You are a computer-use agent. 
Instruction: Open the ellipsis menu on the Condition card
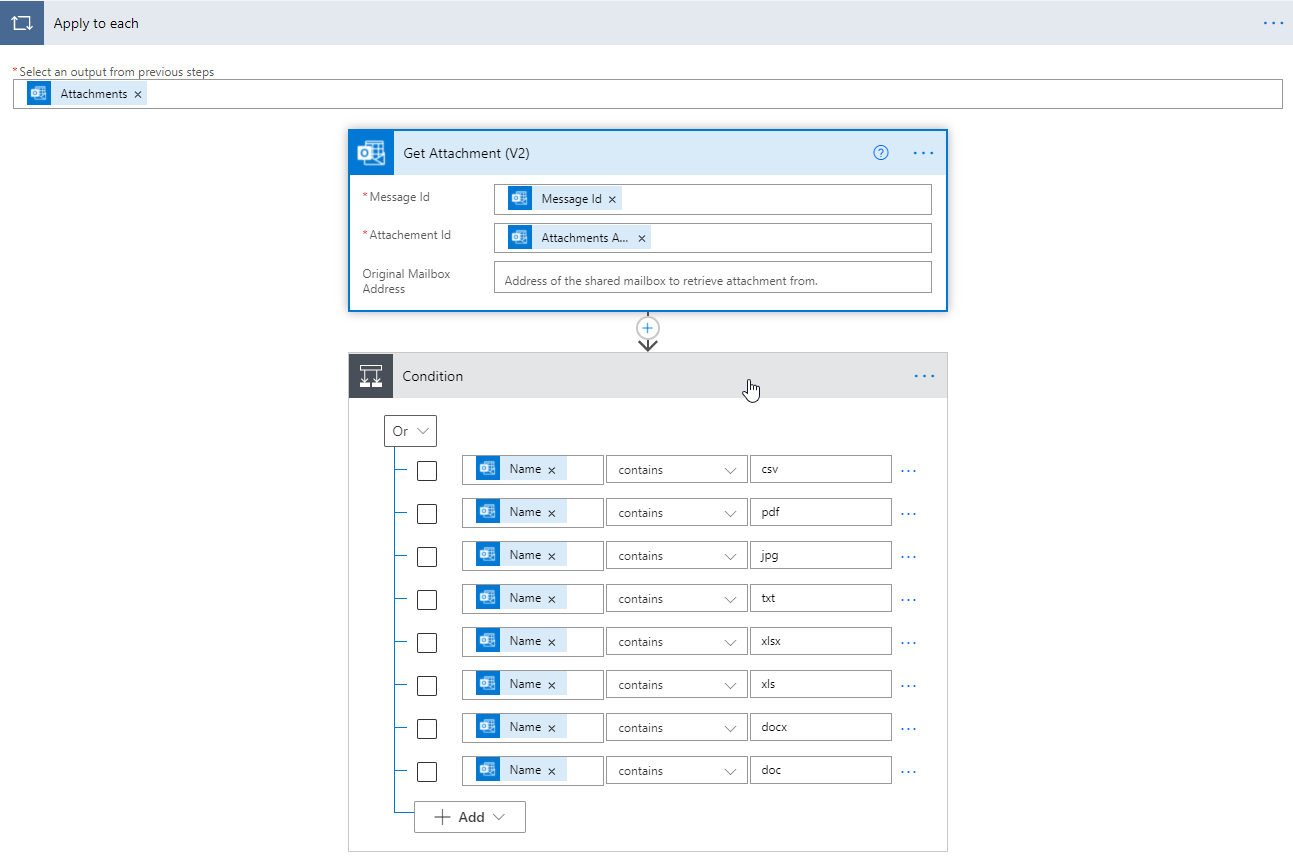(x=922, y=376)
